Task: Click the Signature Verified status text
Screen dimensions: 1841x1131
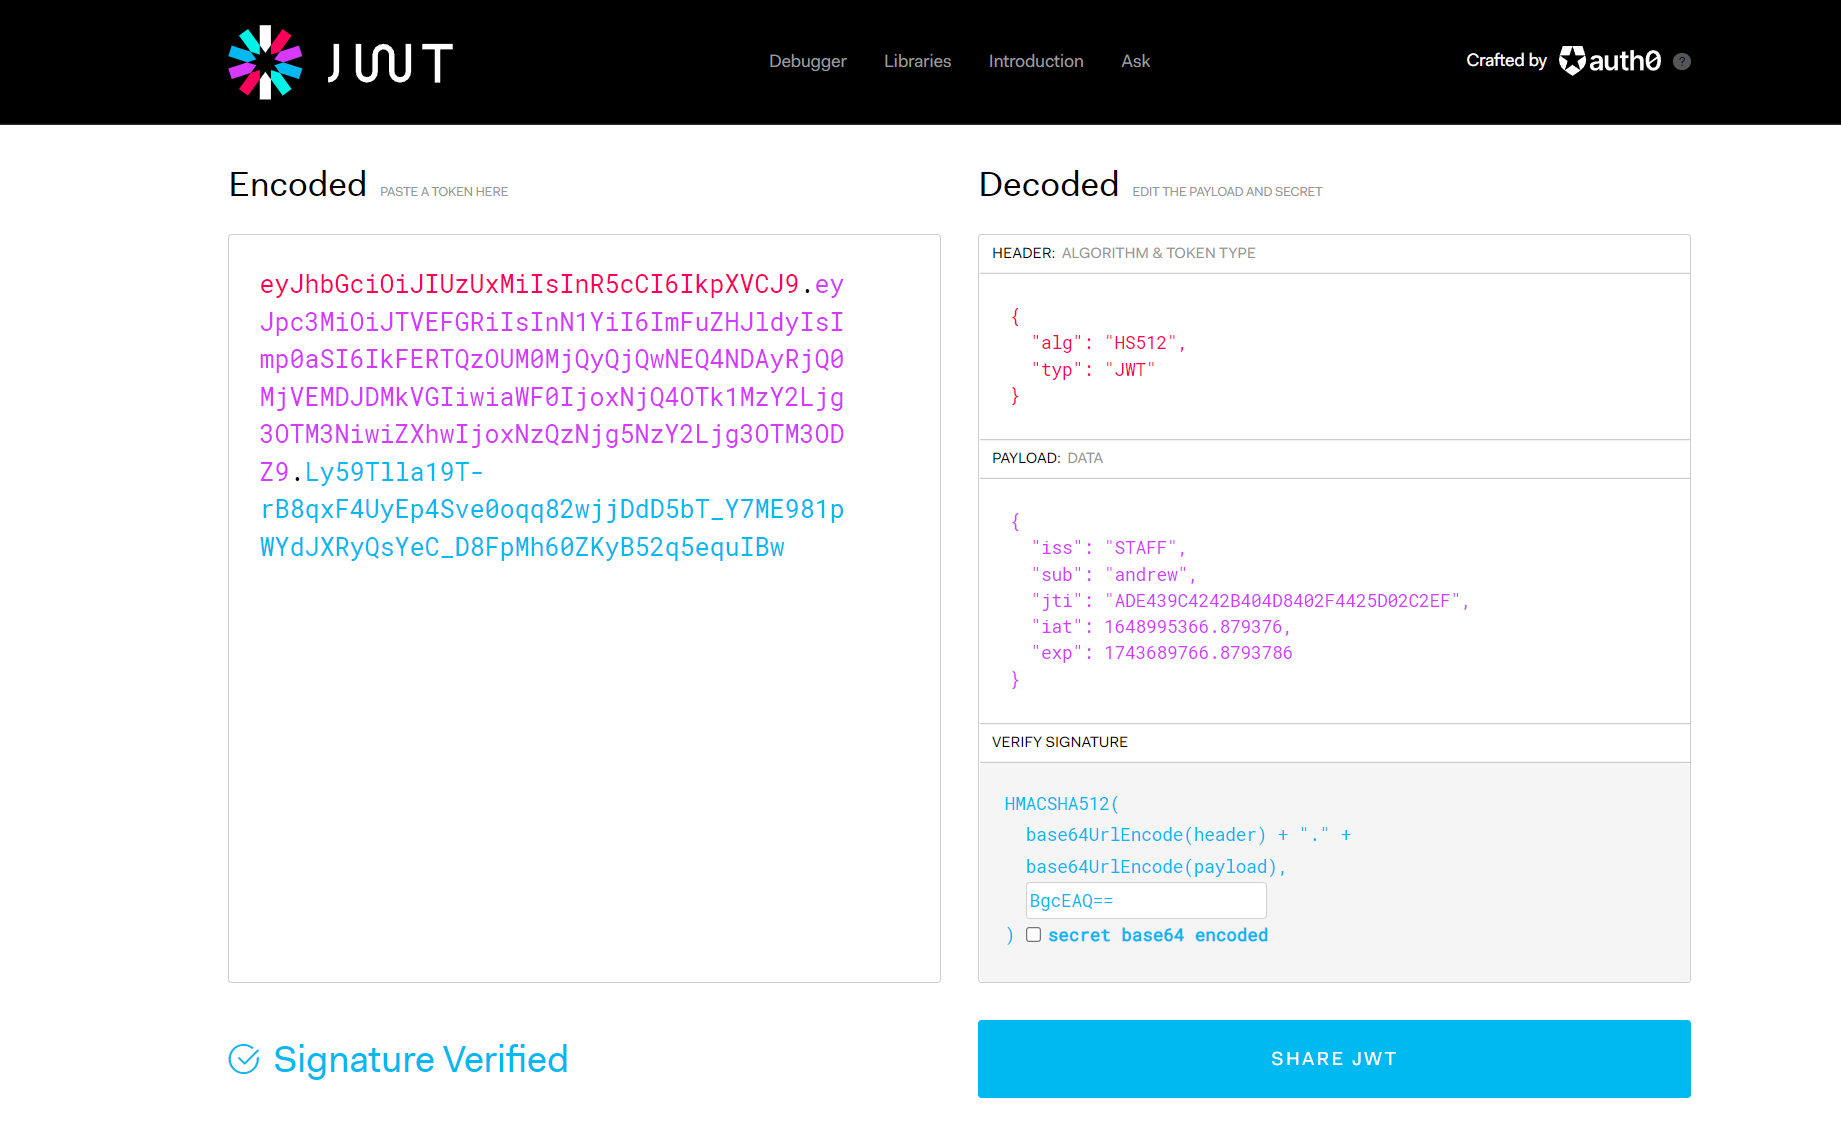Action: pyautogui.click(x=420, y=1059)
